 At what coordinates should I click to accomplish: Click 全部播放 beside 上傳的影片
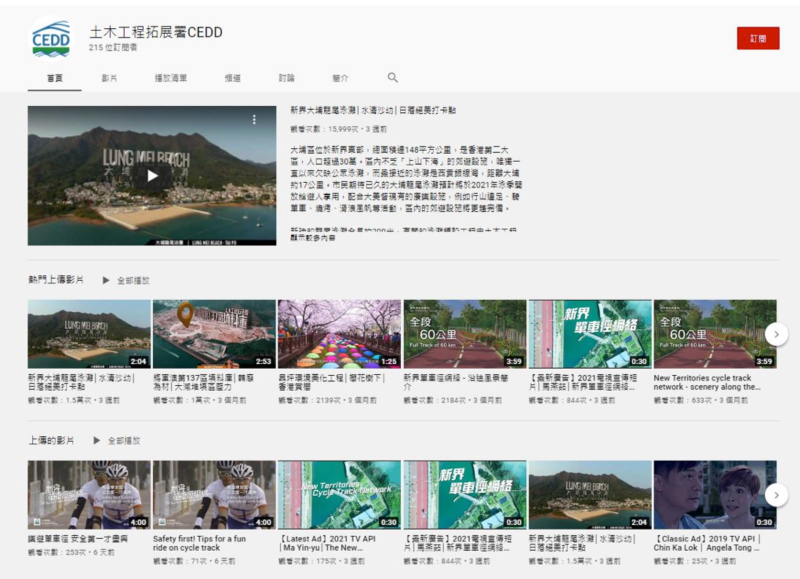(x=116, y=440)
